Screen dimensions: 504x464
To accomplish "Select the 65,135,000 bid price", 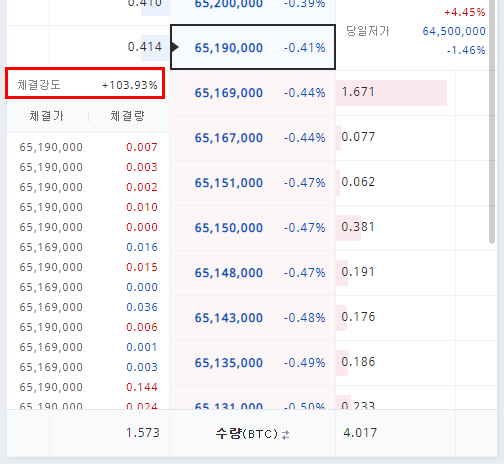I will click(x=229, y=363).
